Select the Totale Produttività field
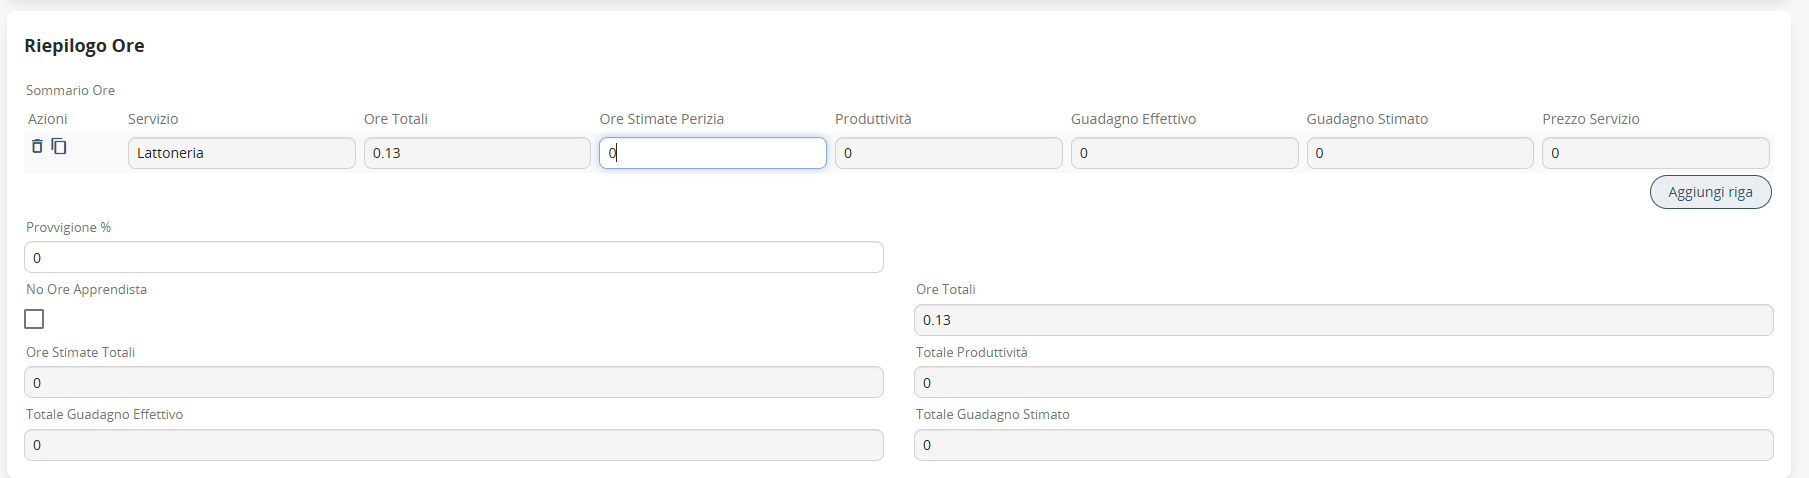The width and height of the screenshot is (1809, 478). [x=1343, y=382]
